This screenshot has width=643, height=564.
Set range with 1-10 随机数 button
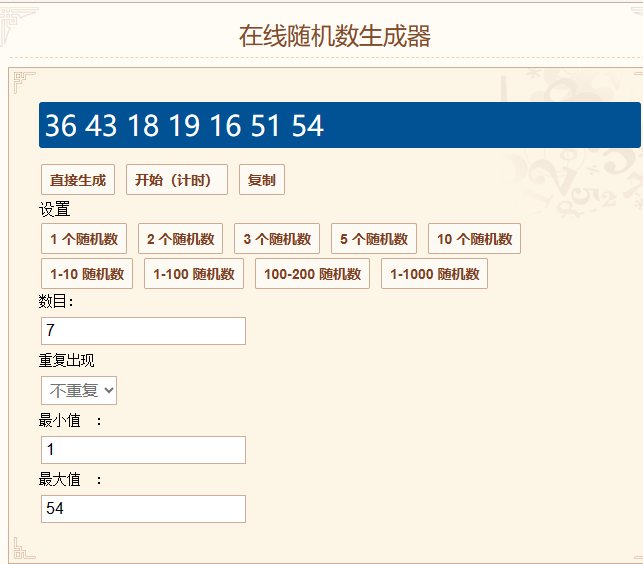tap(87, 274)
